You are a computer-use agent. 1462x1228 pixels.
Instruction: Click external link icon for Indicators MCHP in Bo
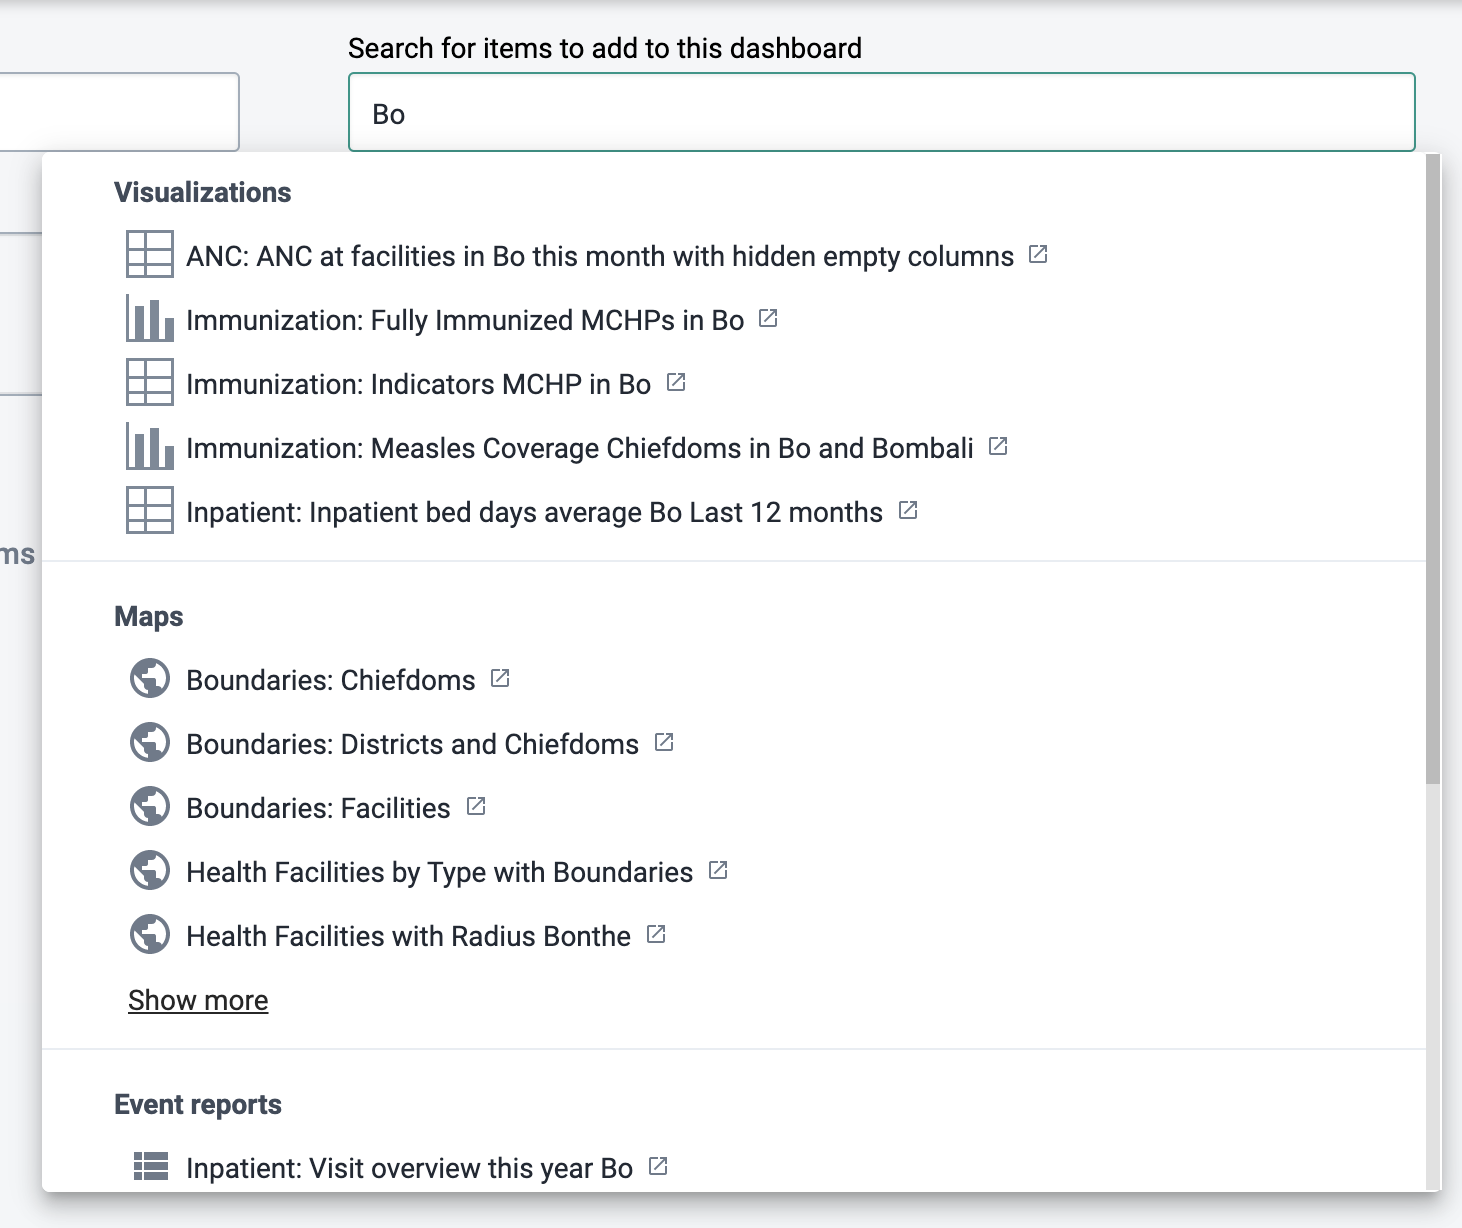click(x=676, y=383)
